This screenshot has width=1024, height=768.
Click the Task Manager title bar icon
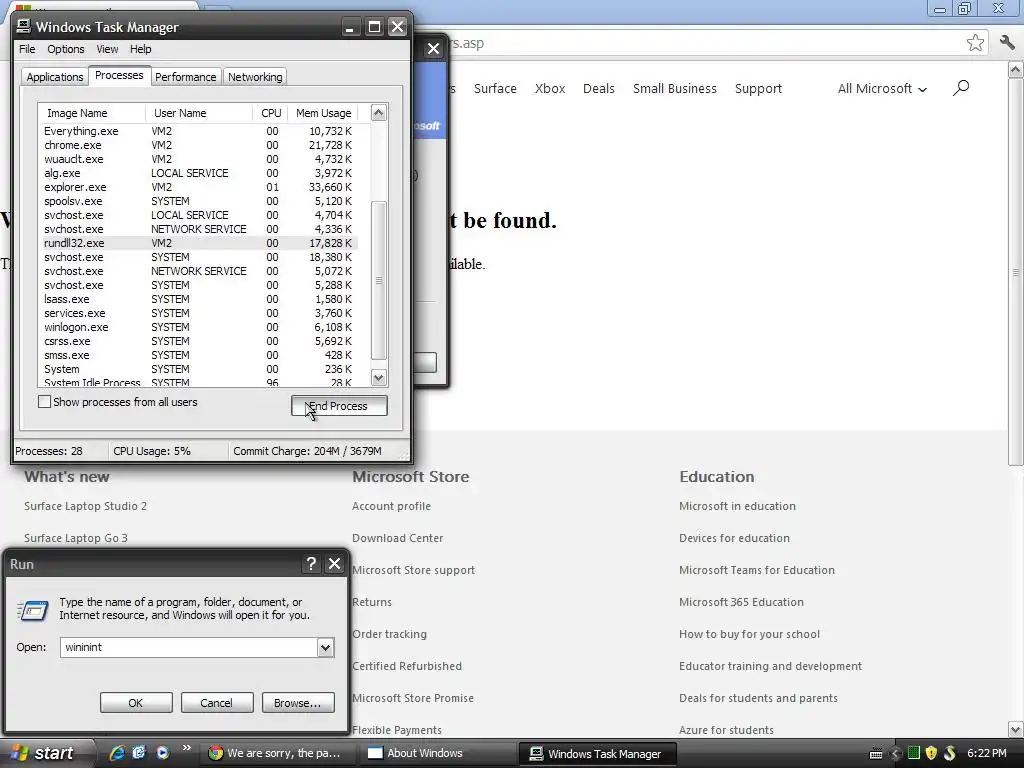point(24,26)
